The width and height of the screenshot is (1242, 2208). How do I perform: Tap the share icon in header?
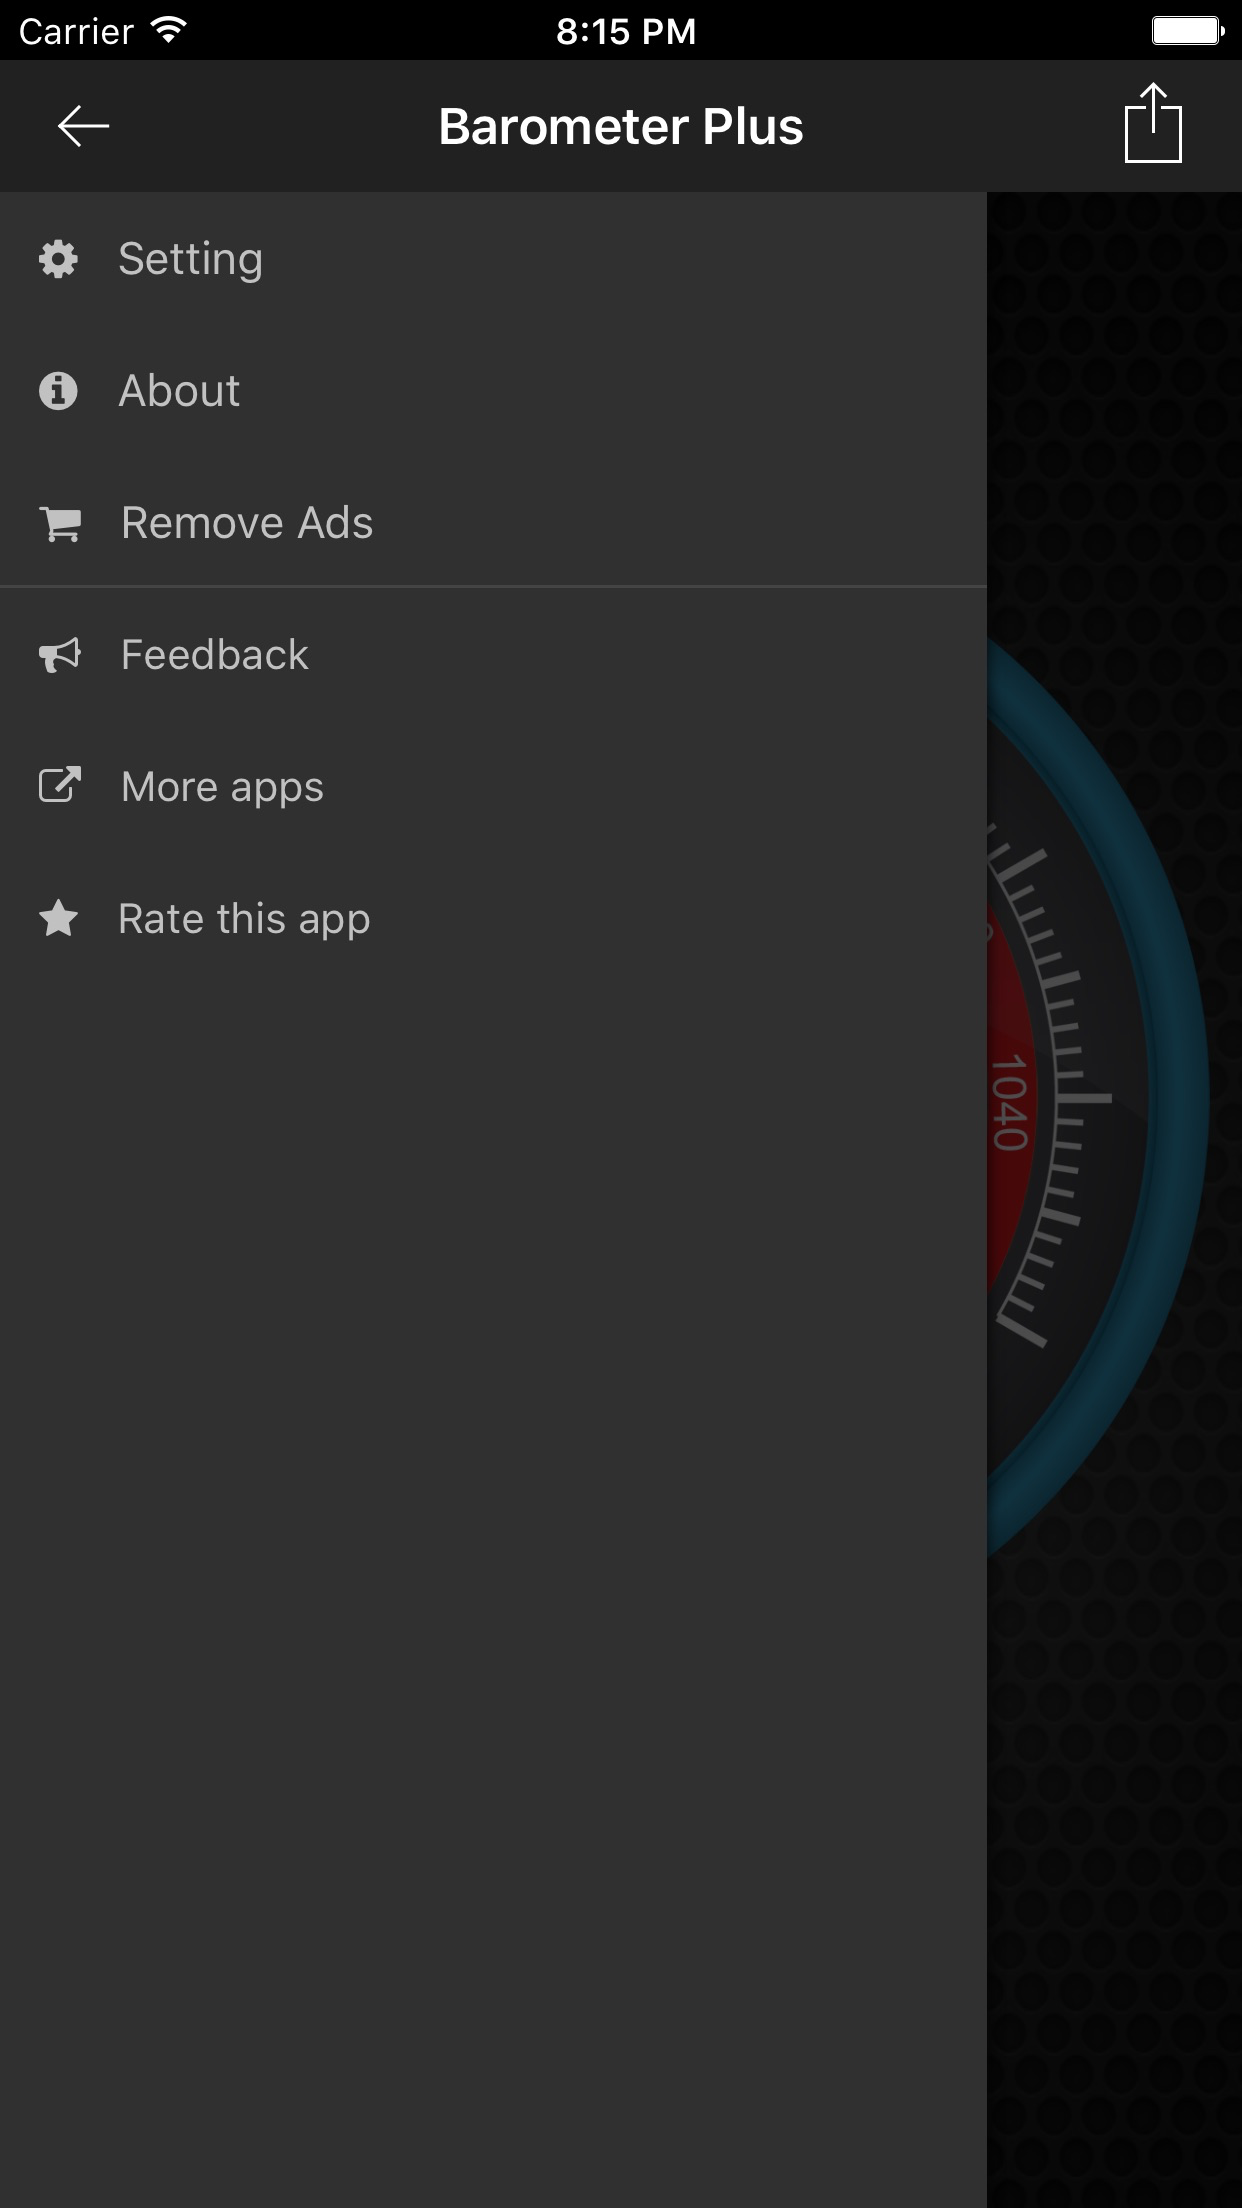tap(1153, 123)
